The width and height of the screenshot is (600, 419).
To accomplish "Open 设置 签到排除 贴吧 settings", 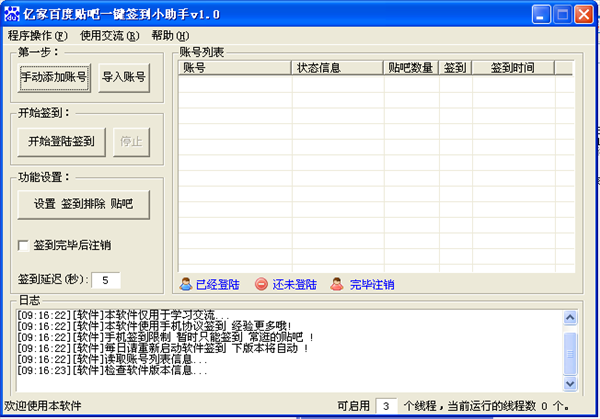I will point(83,204).
